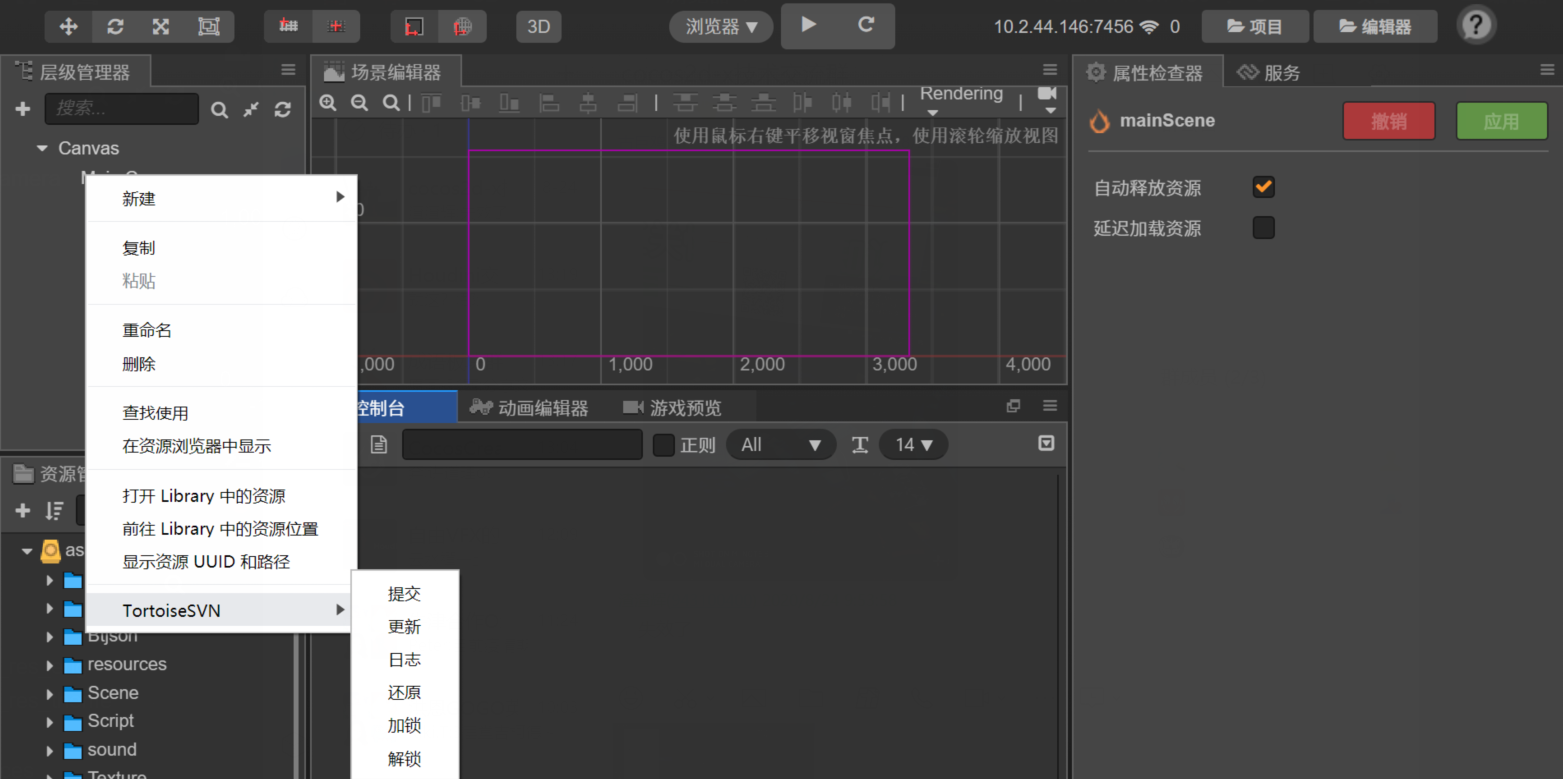Screen dimensions: 1563x779
Task: Select the move transform tool
Action: pos(68,27)
